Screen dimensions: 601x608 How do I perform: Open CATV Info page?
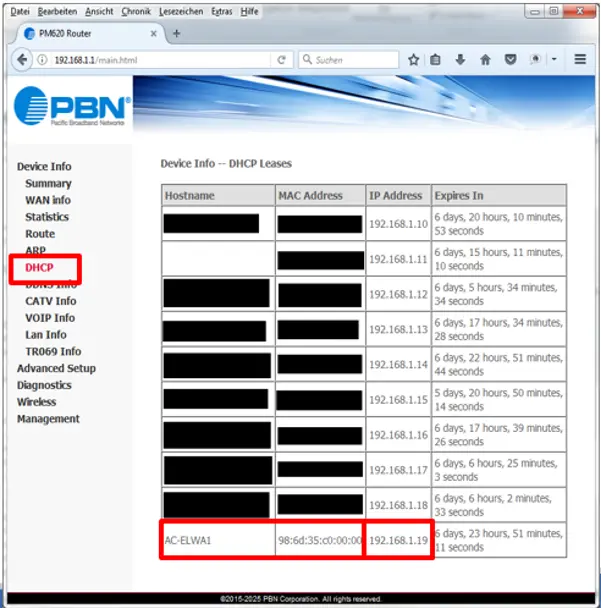(x=51, y=301)
